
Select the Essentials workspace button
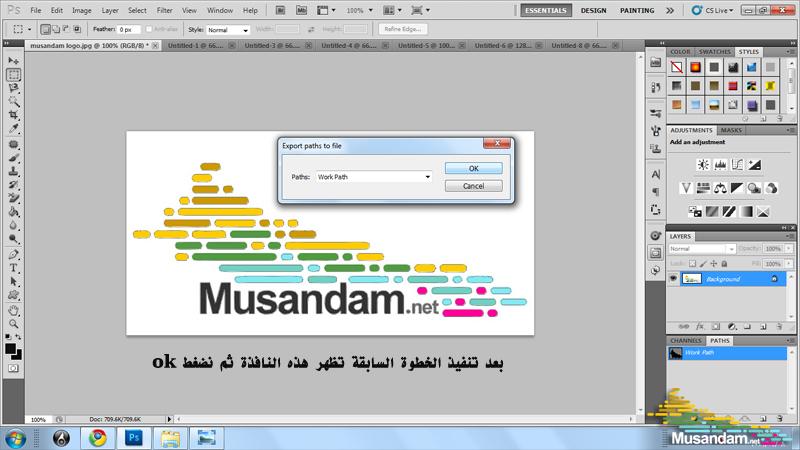(546, 10)
